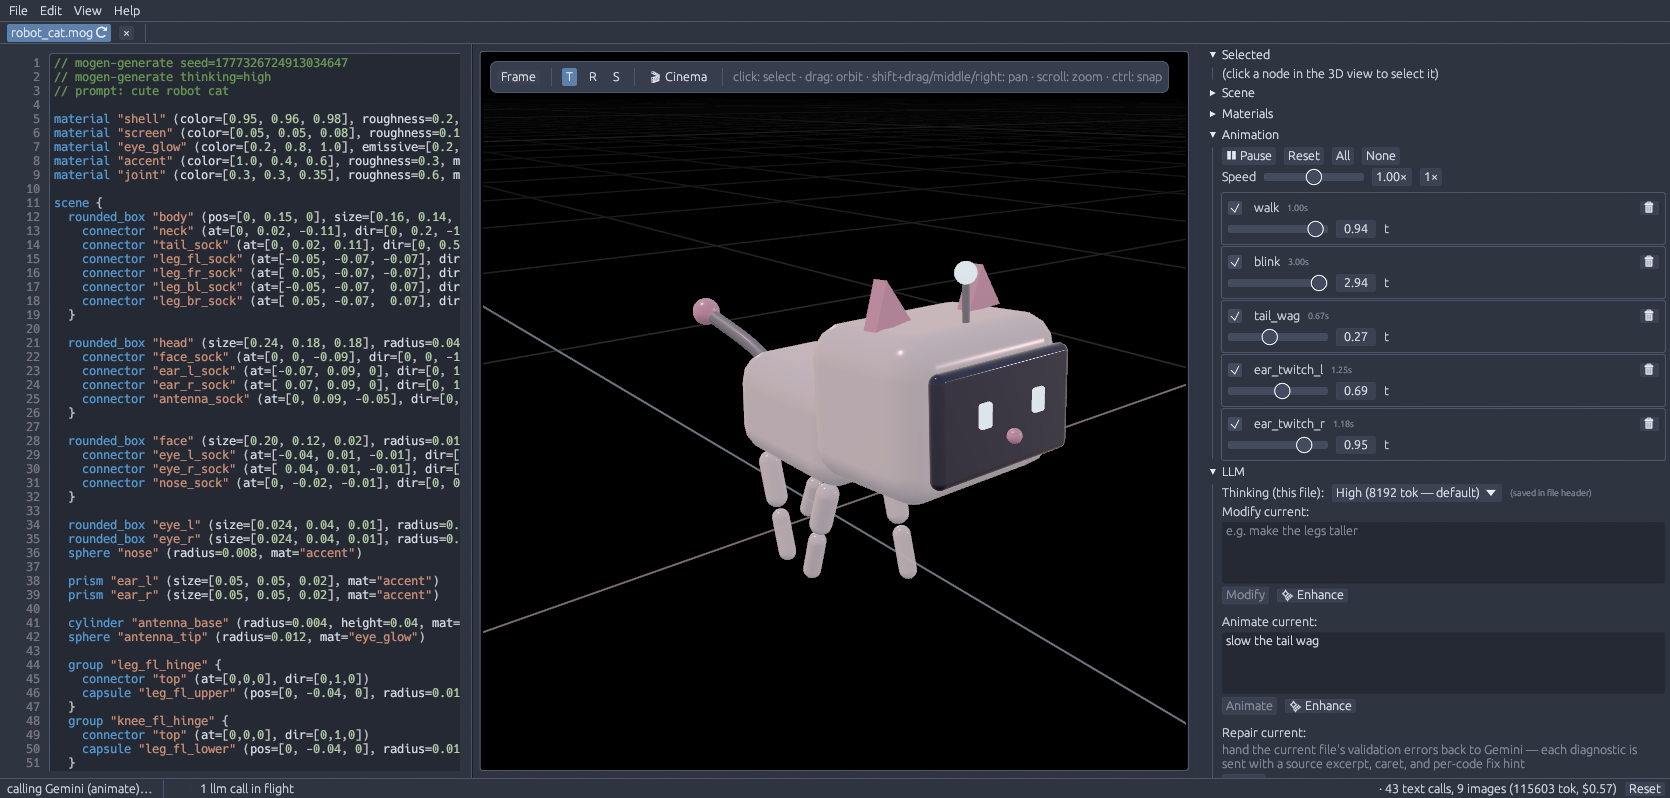The image size is (1670, 798).
Task: Delete ear_twitch_l via its trash icon
Action: [x=1648, y=370]
